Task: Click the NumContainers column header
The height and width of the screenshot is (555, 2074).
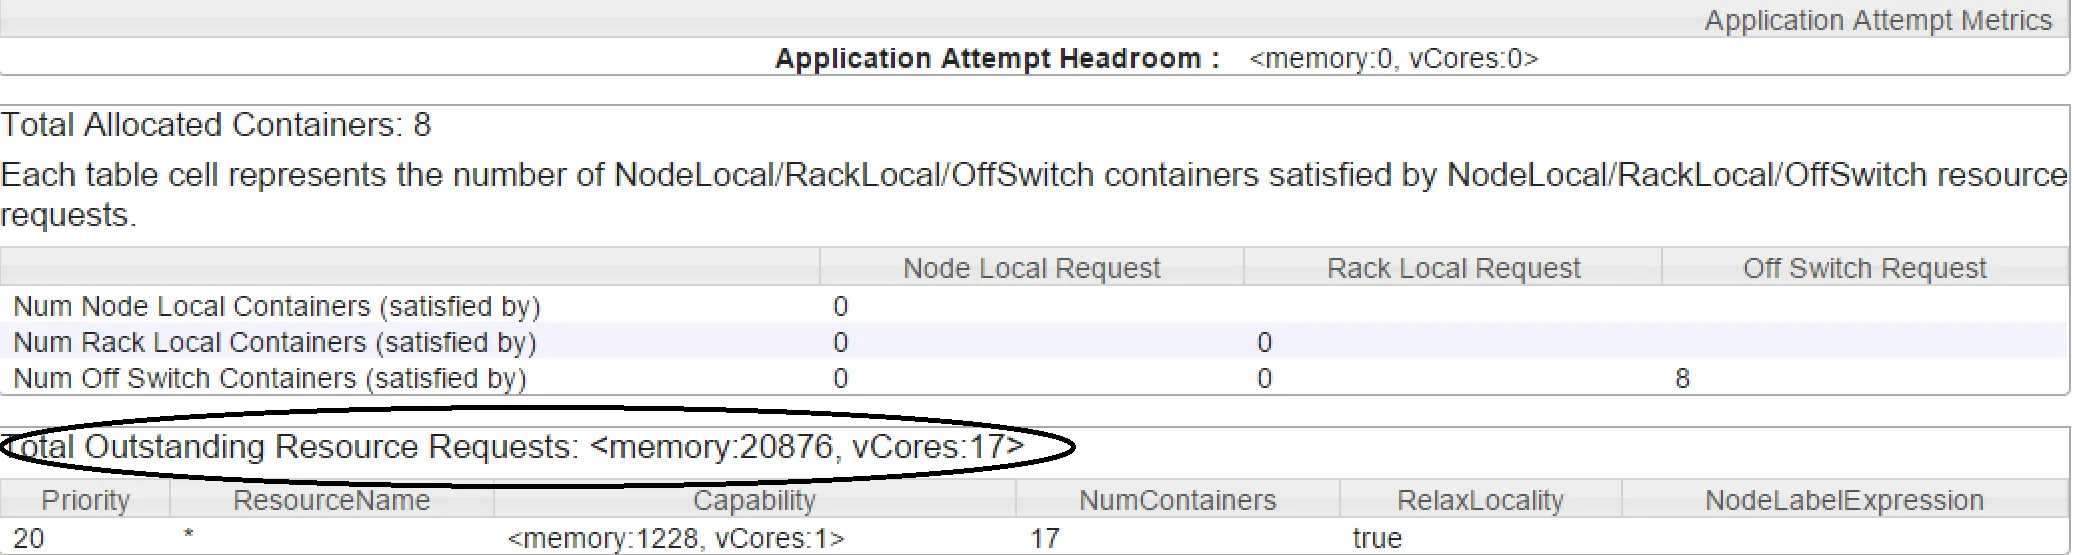Action: click(x=1177, y=500)
